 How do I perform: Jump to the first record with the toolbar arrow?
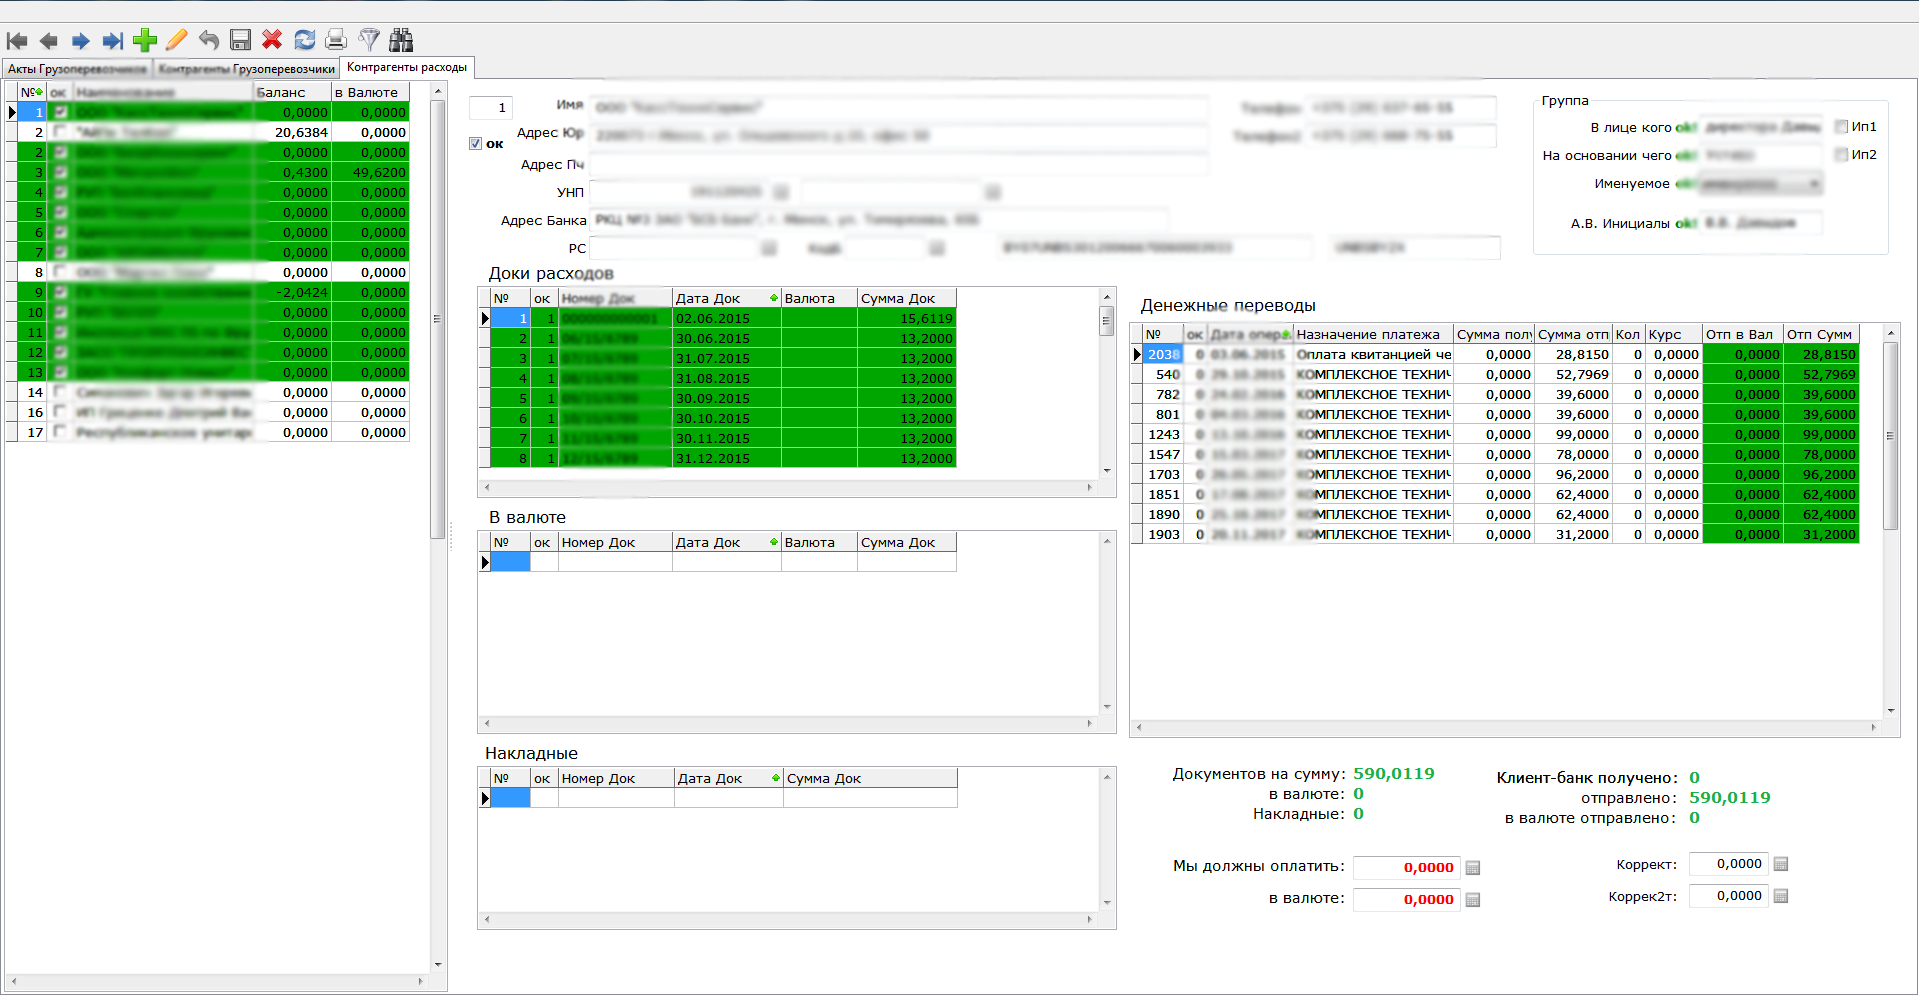(17, 41)
